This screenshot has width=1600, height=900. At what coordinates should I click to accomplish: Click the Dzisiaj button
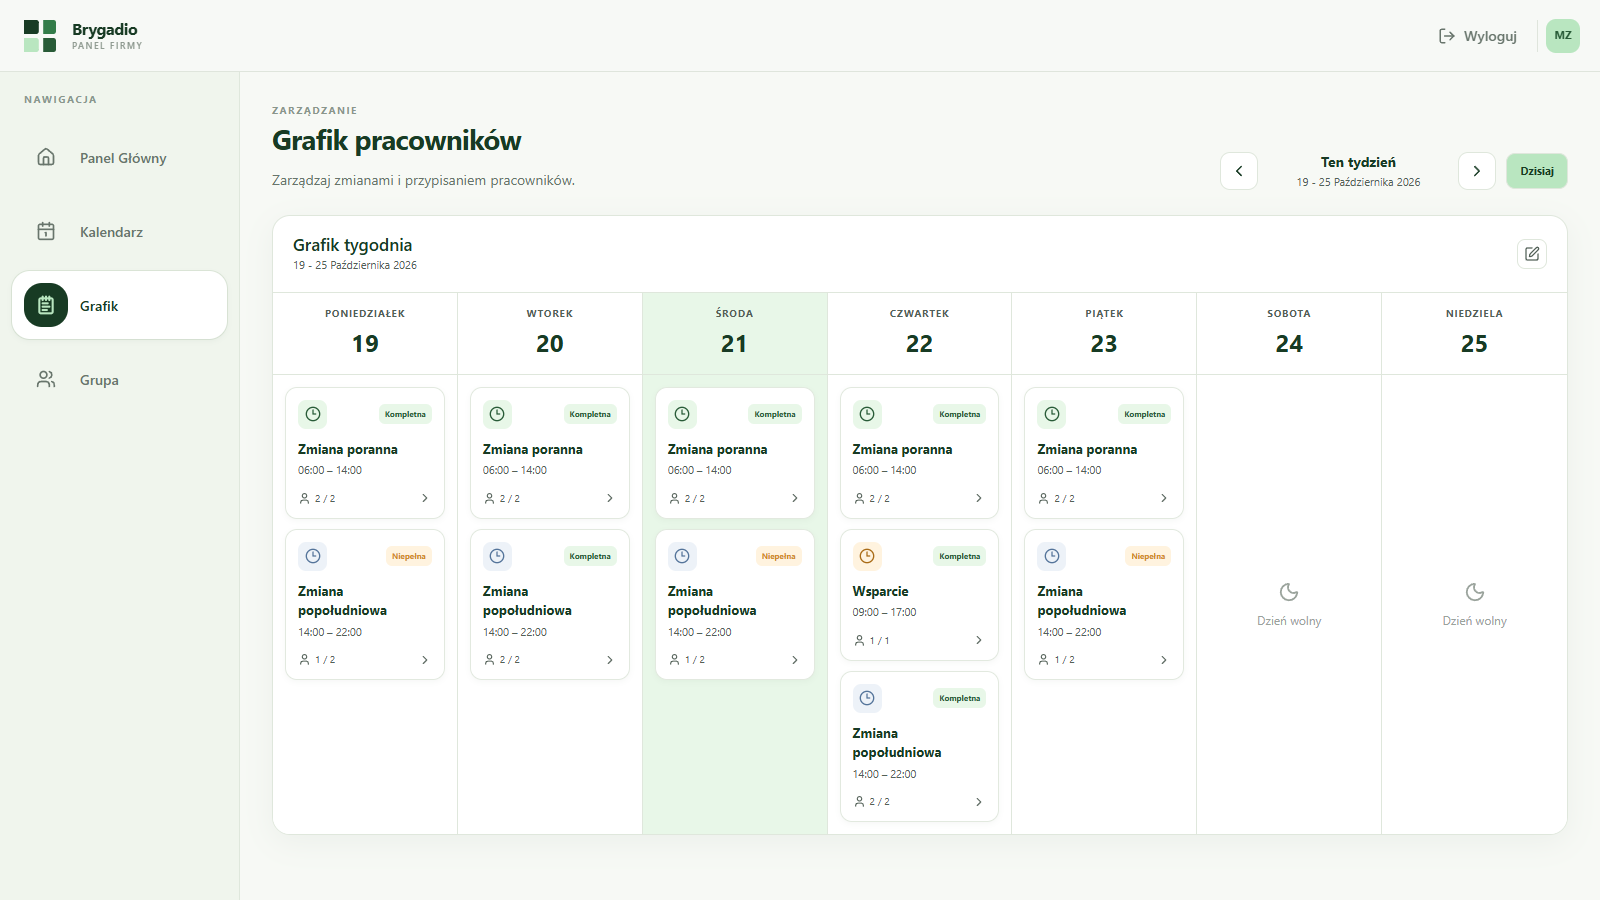click(x=1537, y=171)
